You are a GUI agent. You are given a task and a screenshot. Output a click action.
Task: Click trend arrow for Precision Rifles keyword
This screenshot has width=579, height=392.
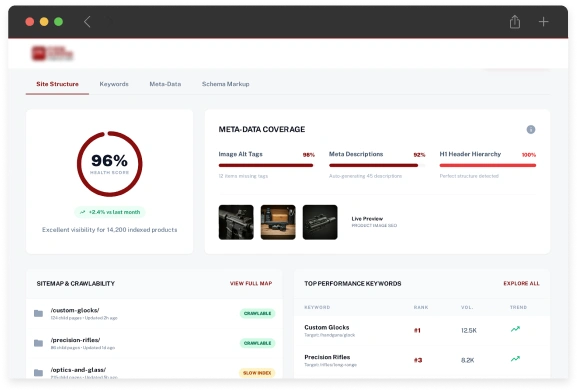(515, 359)
